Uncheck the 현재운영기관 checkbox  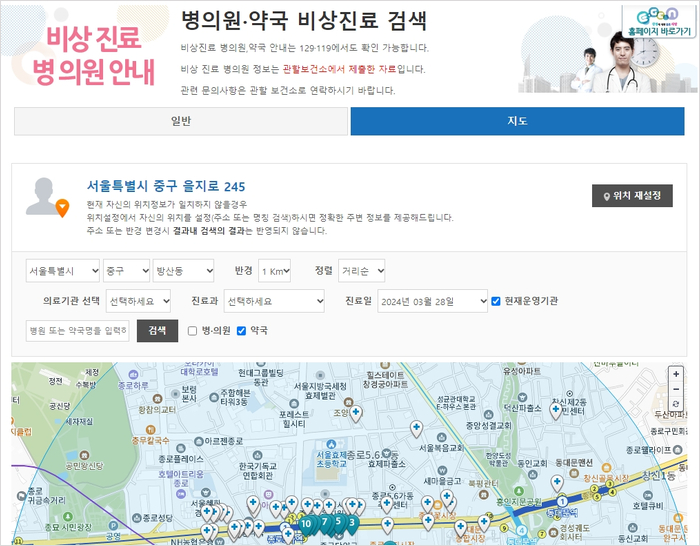[x=496, y=301]
